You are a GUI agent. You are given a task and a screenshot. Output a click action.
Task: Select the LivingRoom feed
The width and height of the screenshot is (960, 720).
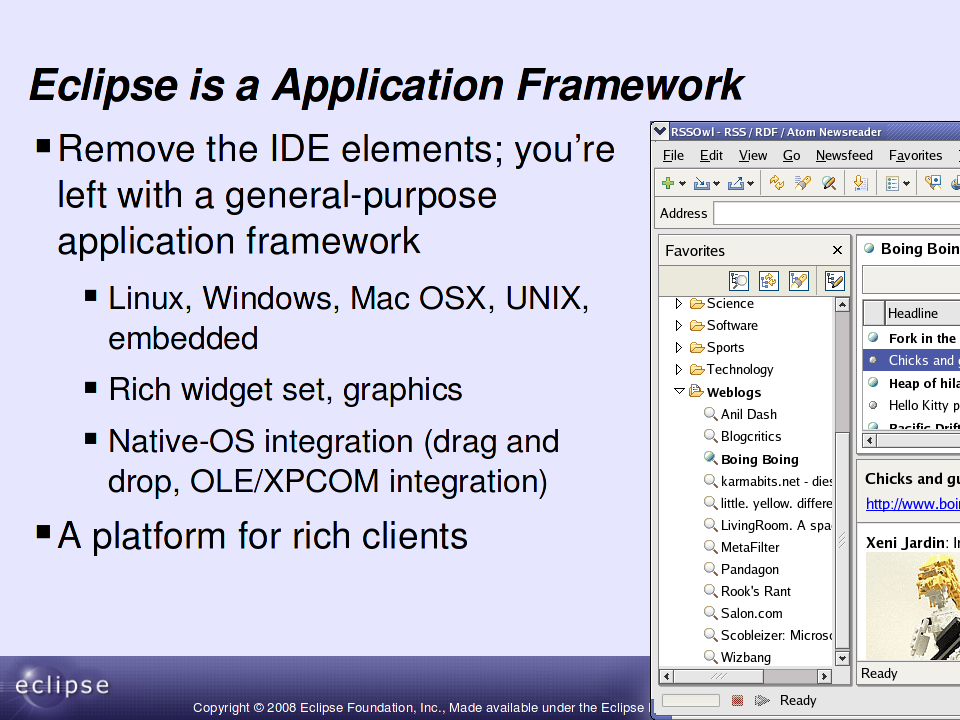point(776,526)
